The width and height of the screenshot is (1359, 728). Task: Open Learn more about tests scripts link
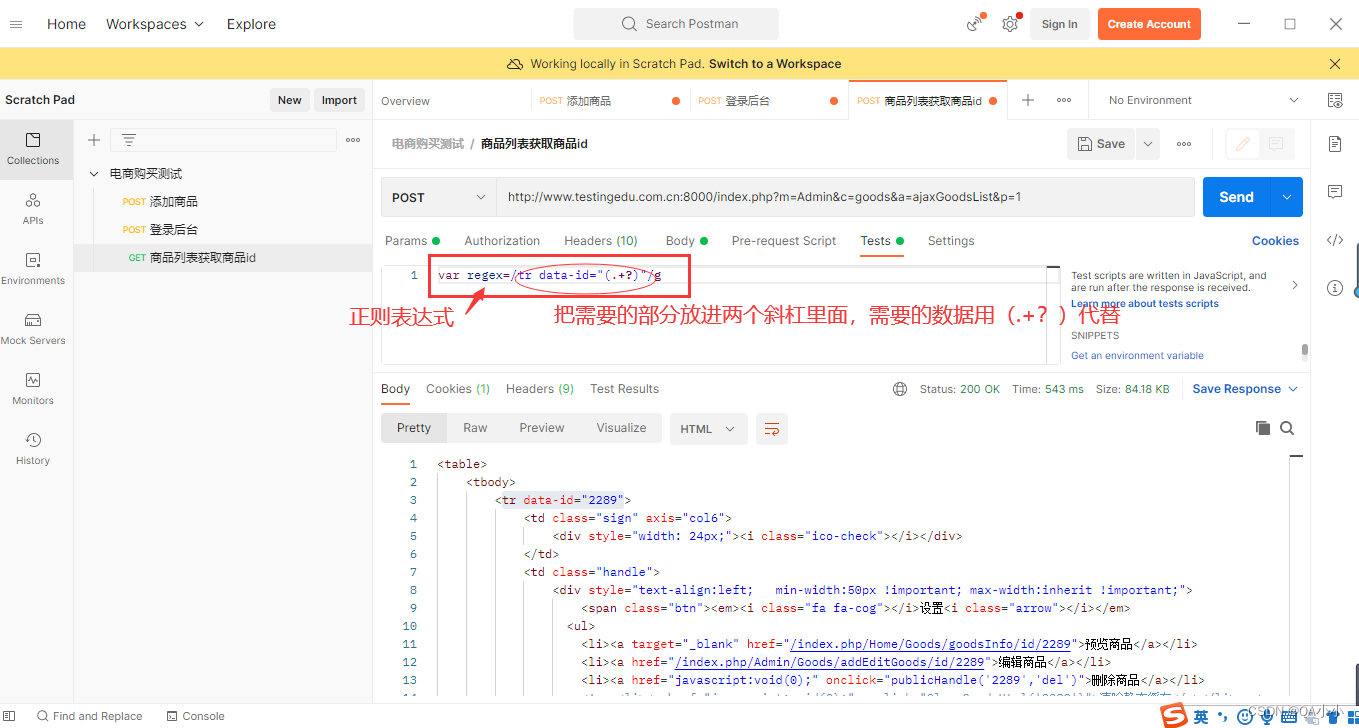[x=1144, y=303]
